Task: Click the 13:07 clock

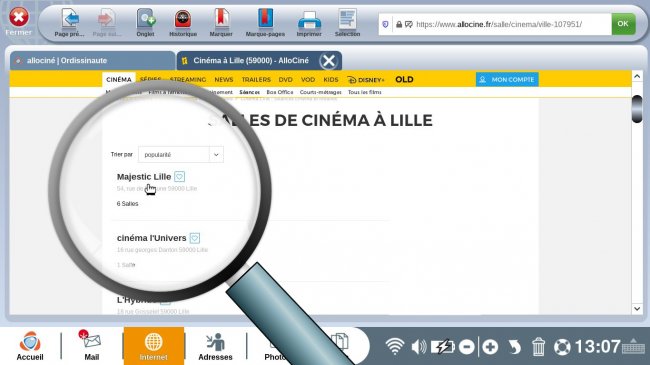Action: coord(597,346)
